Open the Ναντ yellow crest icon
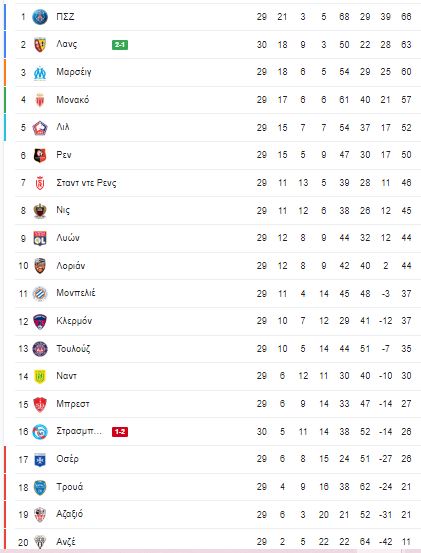The height and width of the screenshot is (553, 421). (40, 376)
